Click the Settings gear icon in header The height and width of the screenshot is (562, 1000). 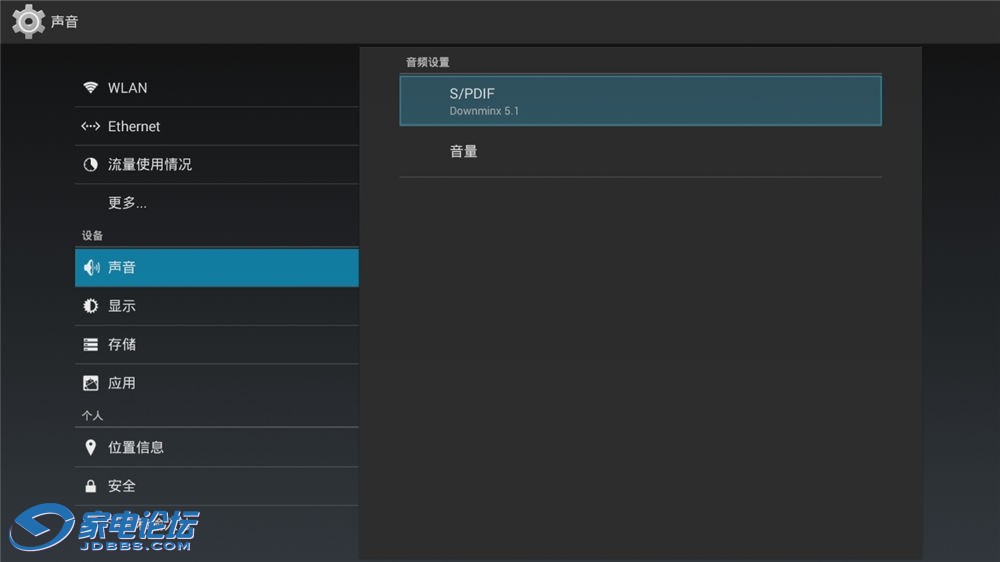tap(28, 21)
